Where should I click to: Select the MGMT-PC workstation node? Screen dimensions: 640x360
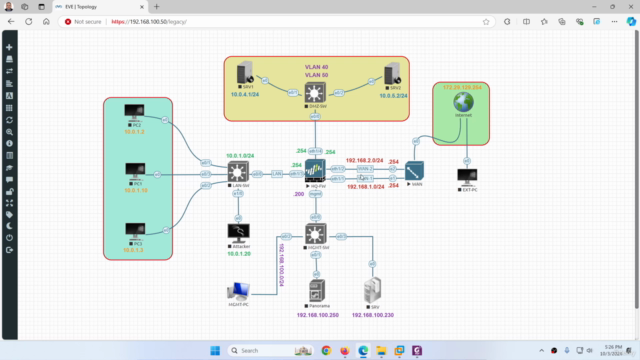pyautogui.click(x=238, y=291)
